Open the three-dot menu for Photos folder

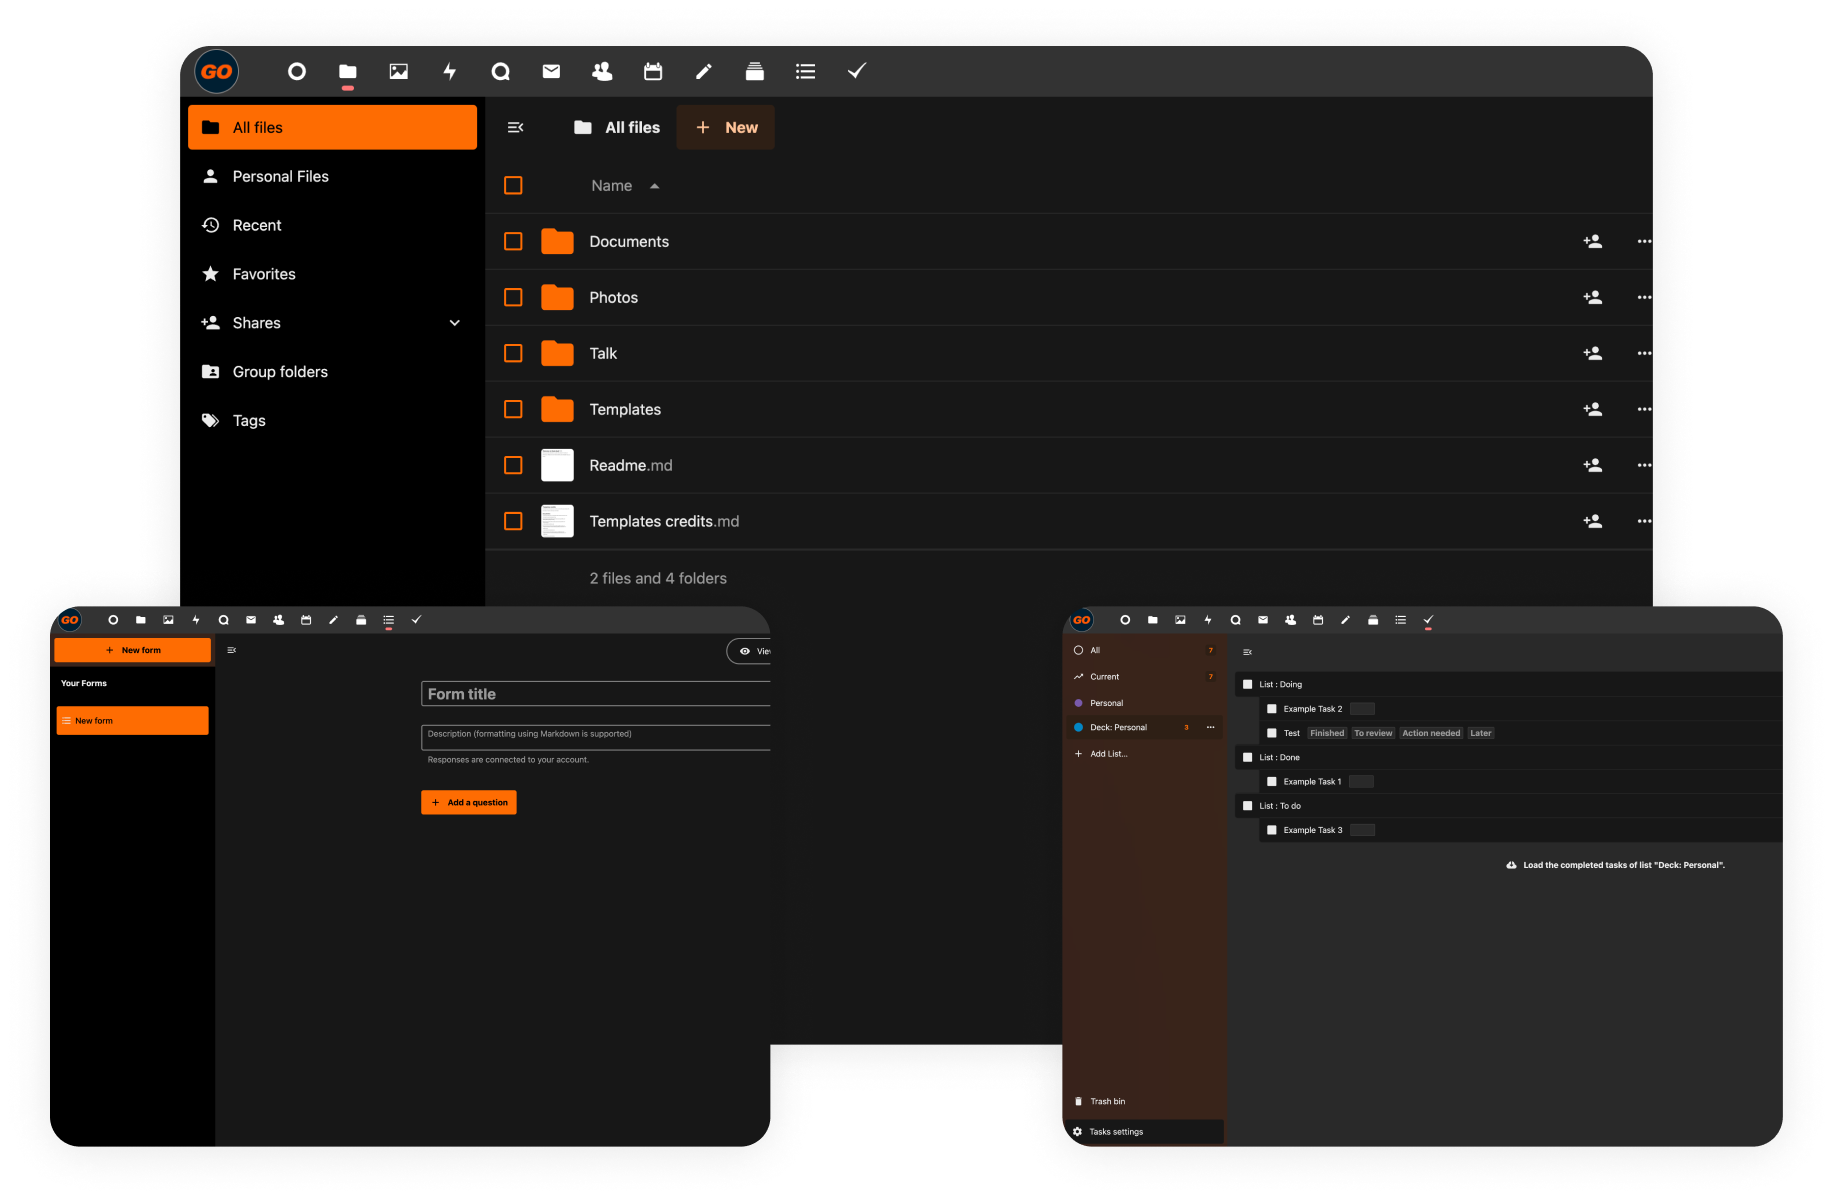(1643, 297)
